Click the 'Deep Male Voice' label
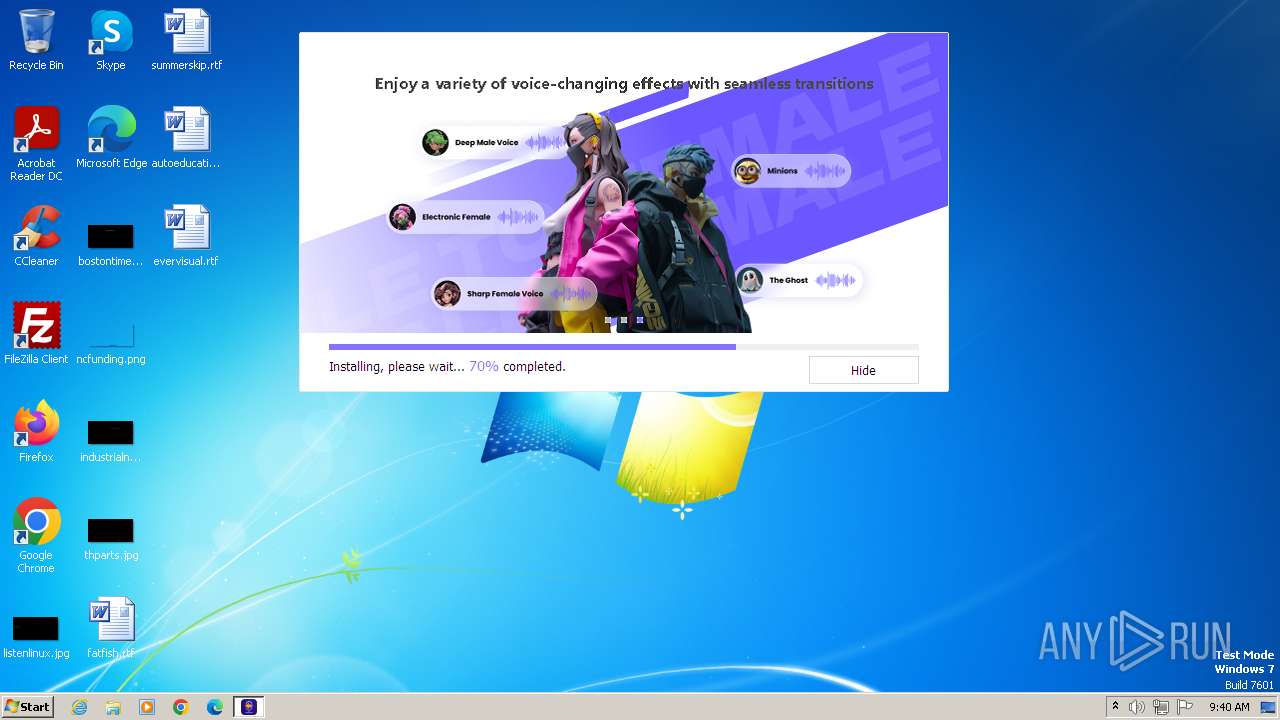Screen dimensions: 1280x720 click(487, 142)
